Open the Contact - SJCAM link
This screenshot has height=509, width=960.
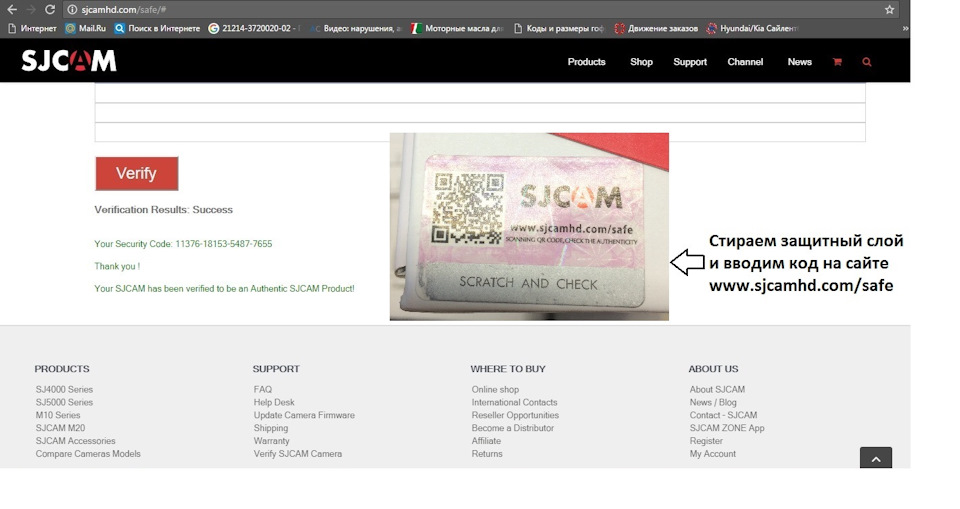tap(723, 415)
